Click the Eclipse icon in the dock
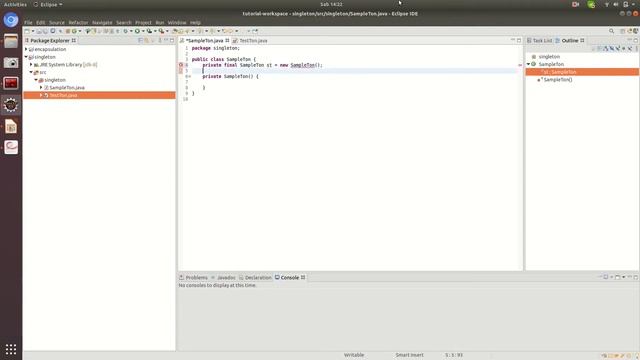Screen dimensions: 640x360 11,105
